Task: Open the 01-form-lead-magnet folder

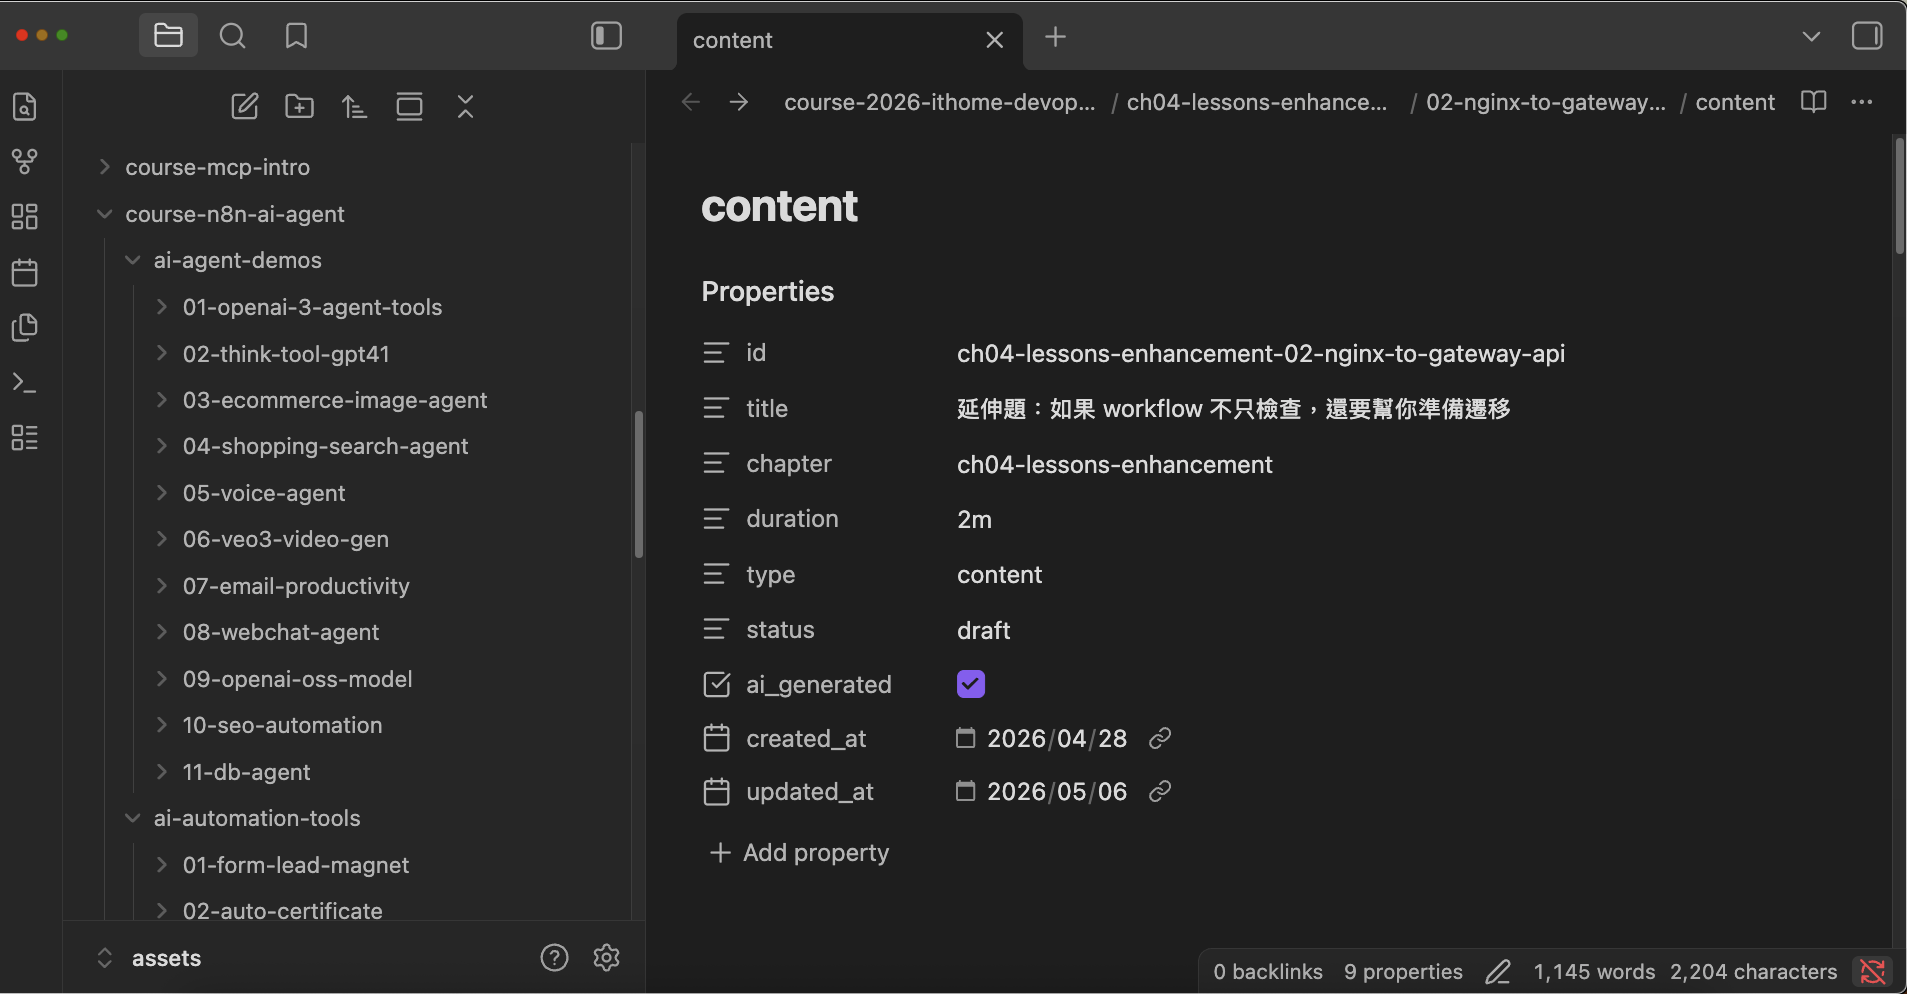Action: pos(295,865)
